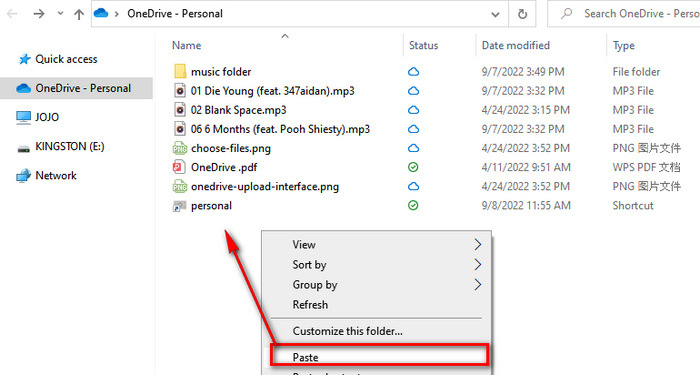Click date 9/8/2022 11:55 AM cell

pyautogui.click(x=526, y=206)
